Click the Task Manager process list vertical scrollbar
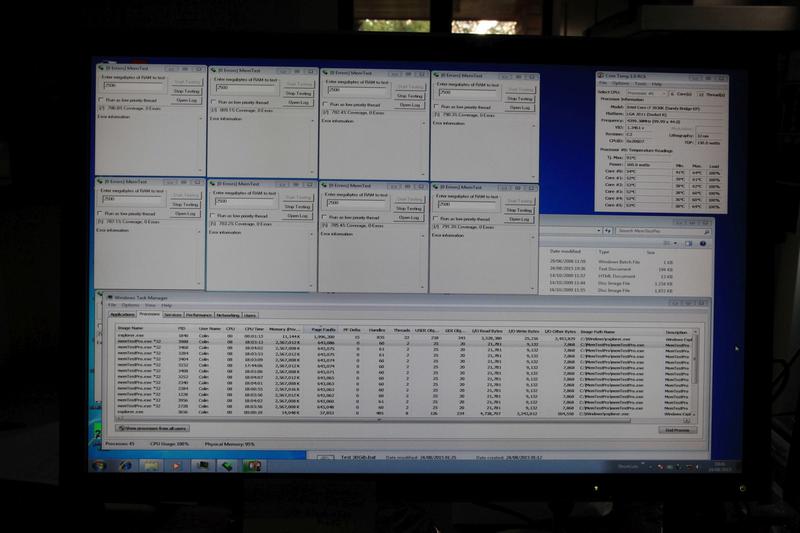 tap(695, 375)
